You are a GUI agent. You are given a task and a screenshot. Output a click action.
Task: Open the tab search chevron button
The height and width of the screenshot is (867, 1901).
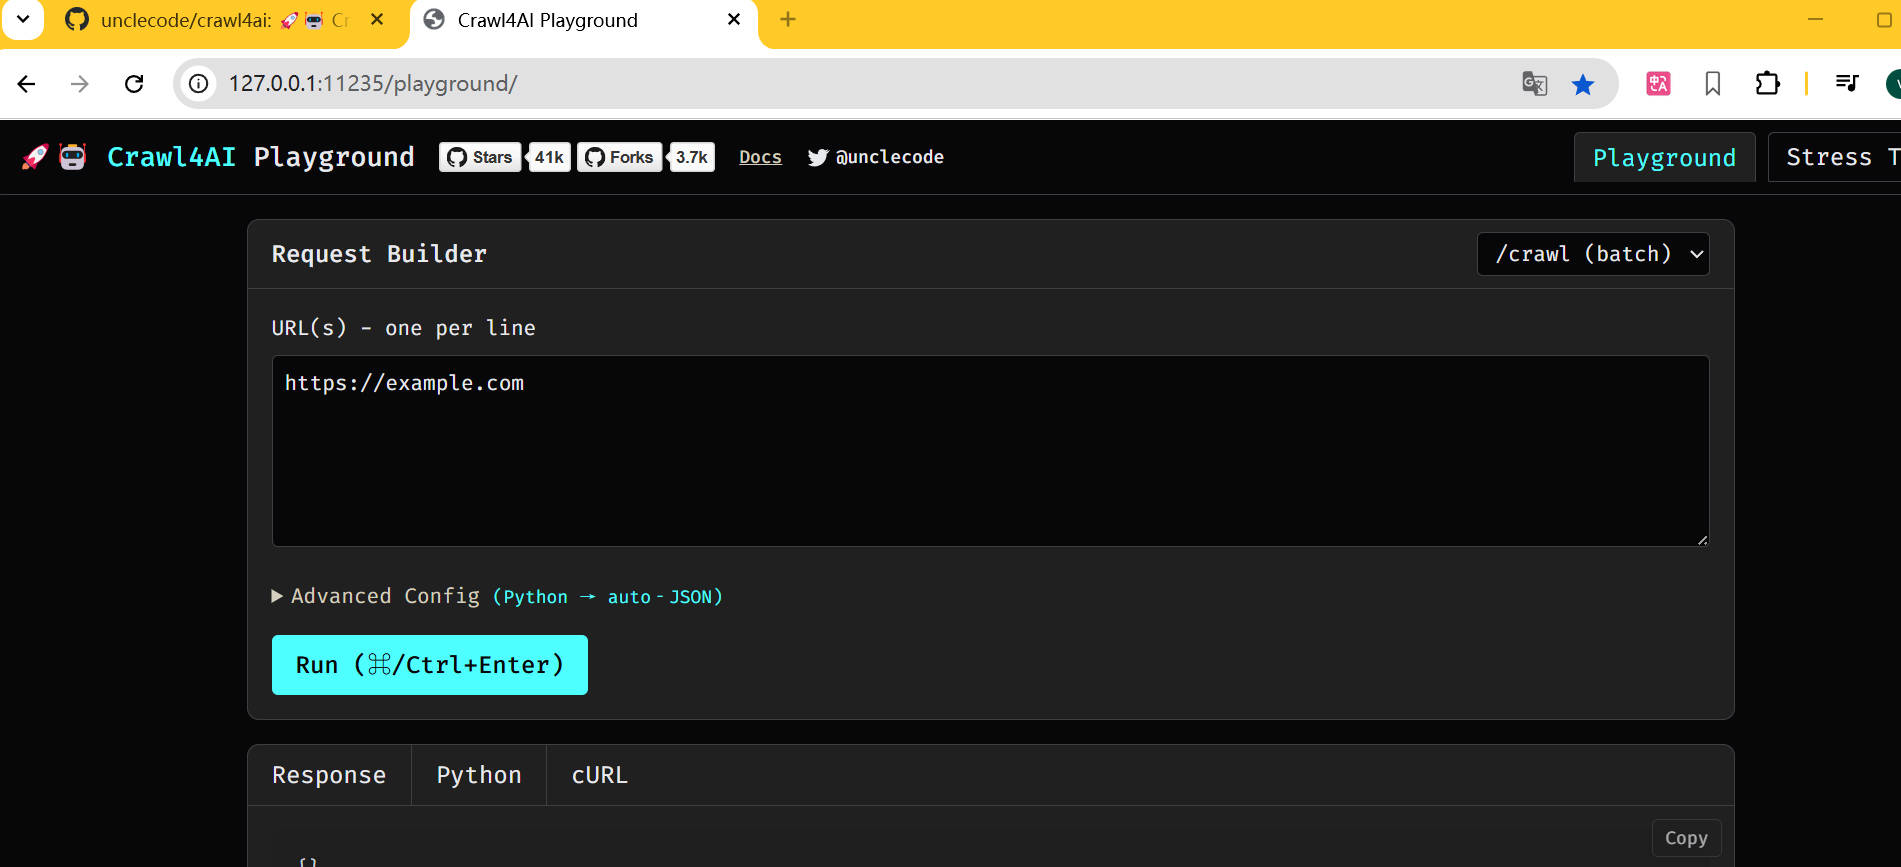(23, 19)
